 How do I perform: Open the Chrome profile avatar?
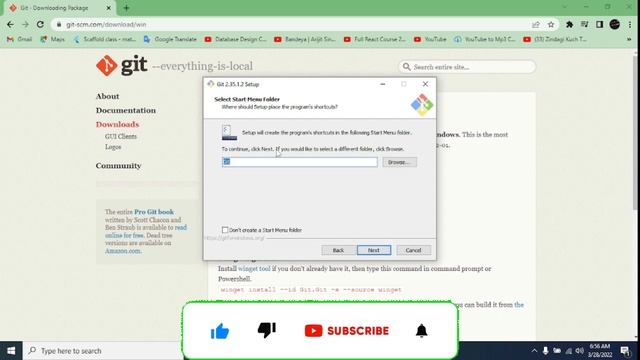pos(615,24)
